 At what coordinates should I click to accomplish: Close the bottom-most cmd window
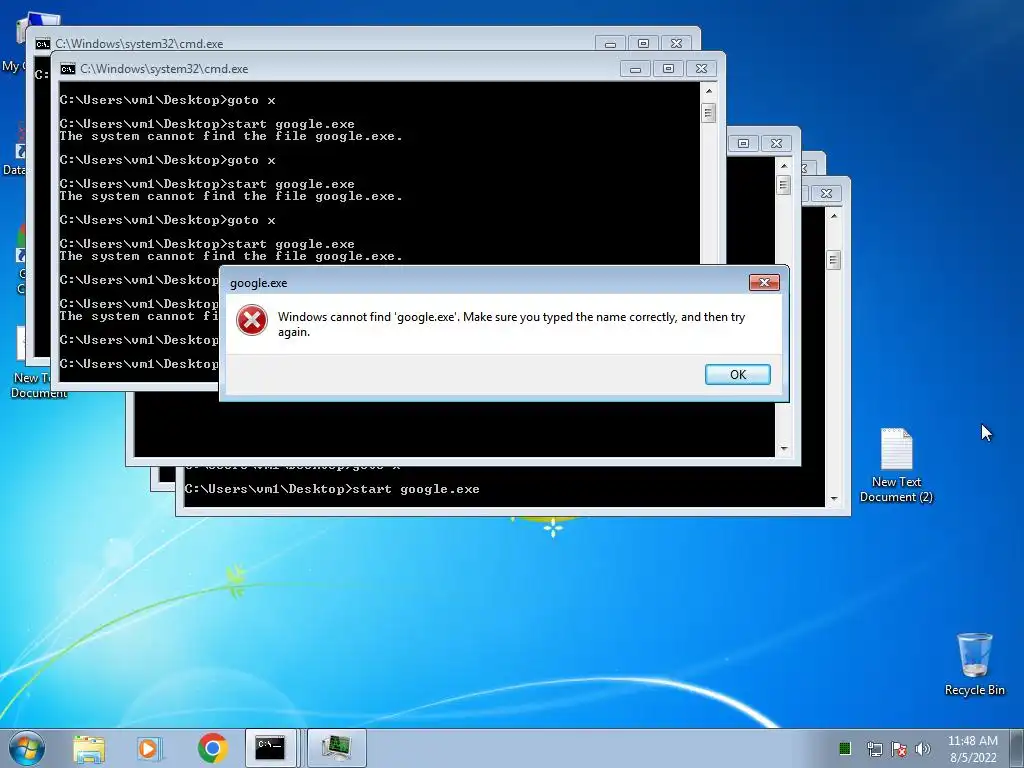[x=825, y=193]
